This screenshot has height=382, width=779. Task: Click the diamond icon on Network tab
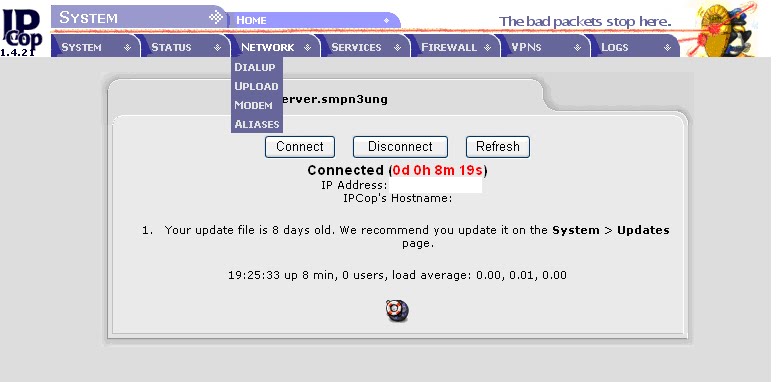click(x=308, y=48)
